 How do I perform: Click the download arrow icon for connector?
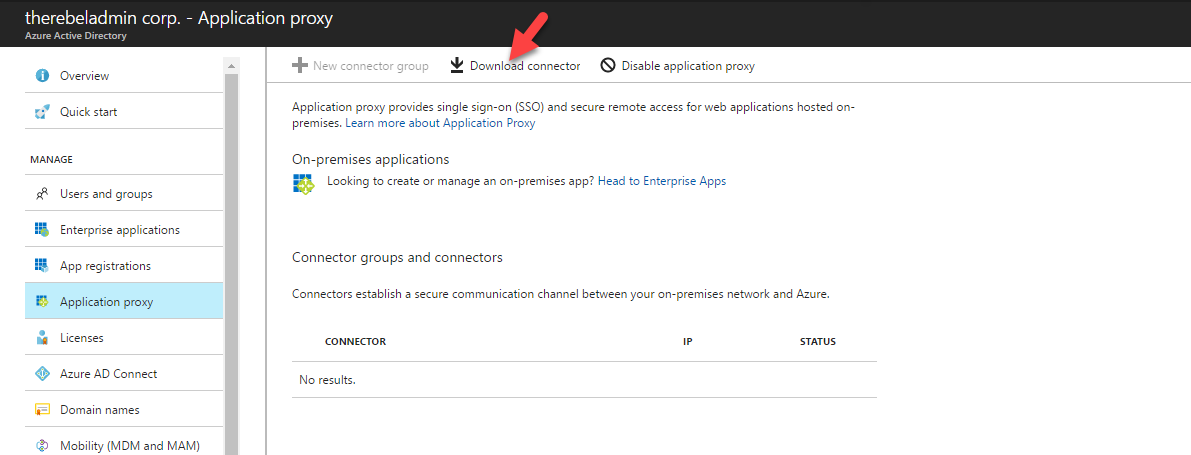(x=456, y=66)
